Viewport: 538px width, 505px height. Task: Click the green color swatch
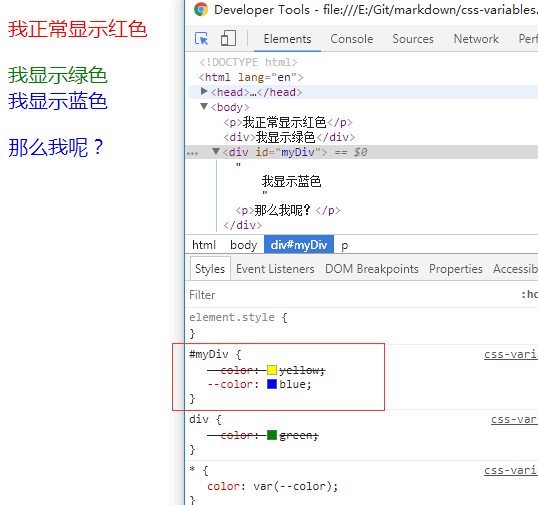272,435
